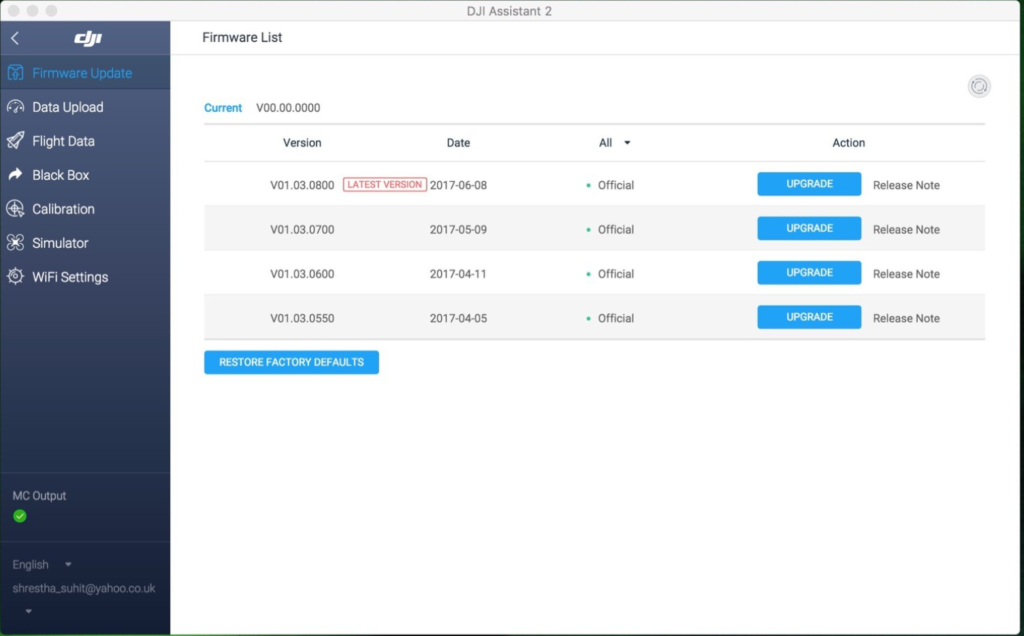Click the Latest Version badge
1024x636 pixels.
384,184
